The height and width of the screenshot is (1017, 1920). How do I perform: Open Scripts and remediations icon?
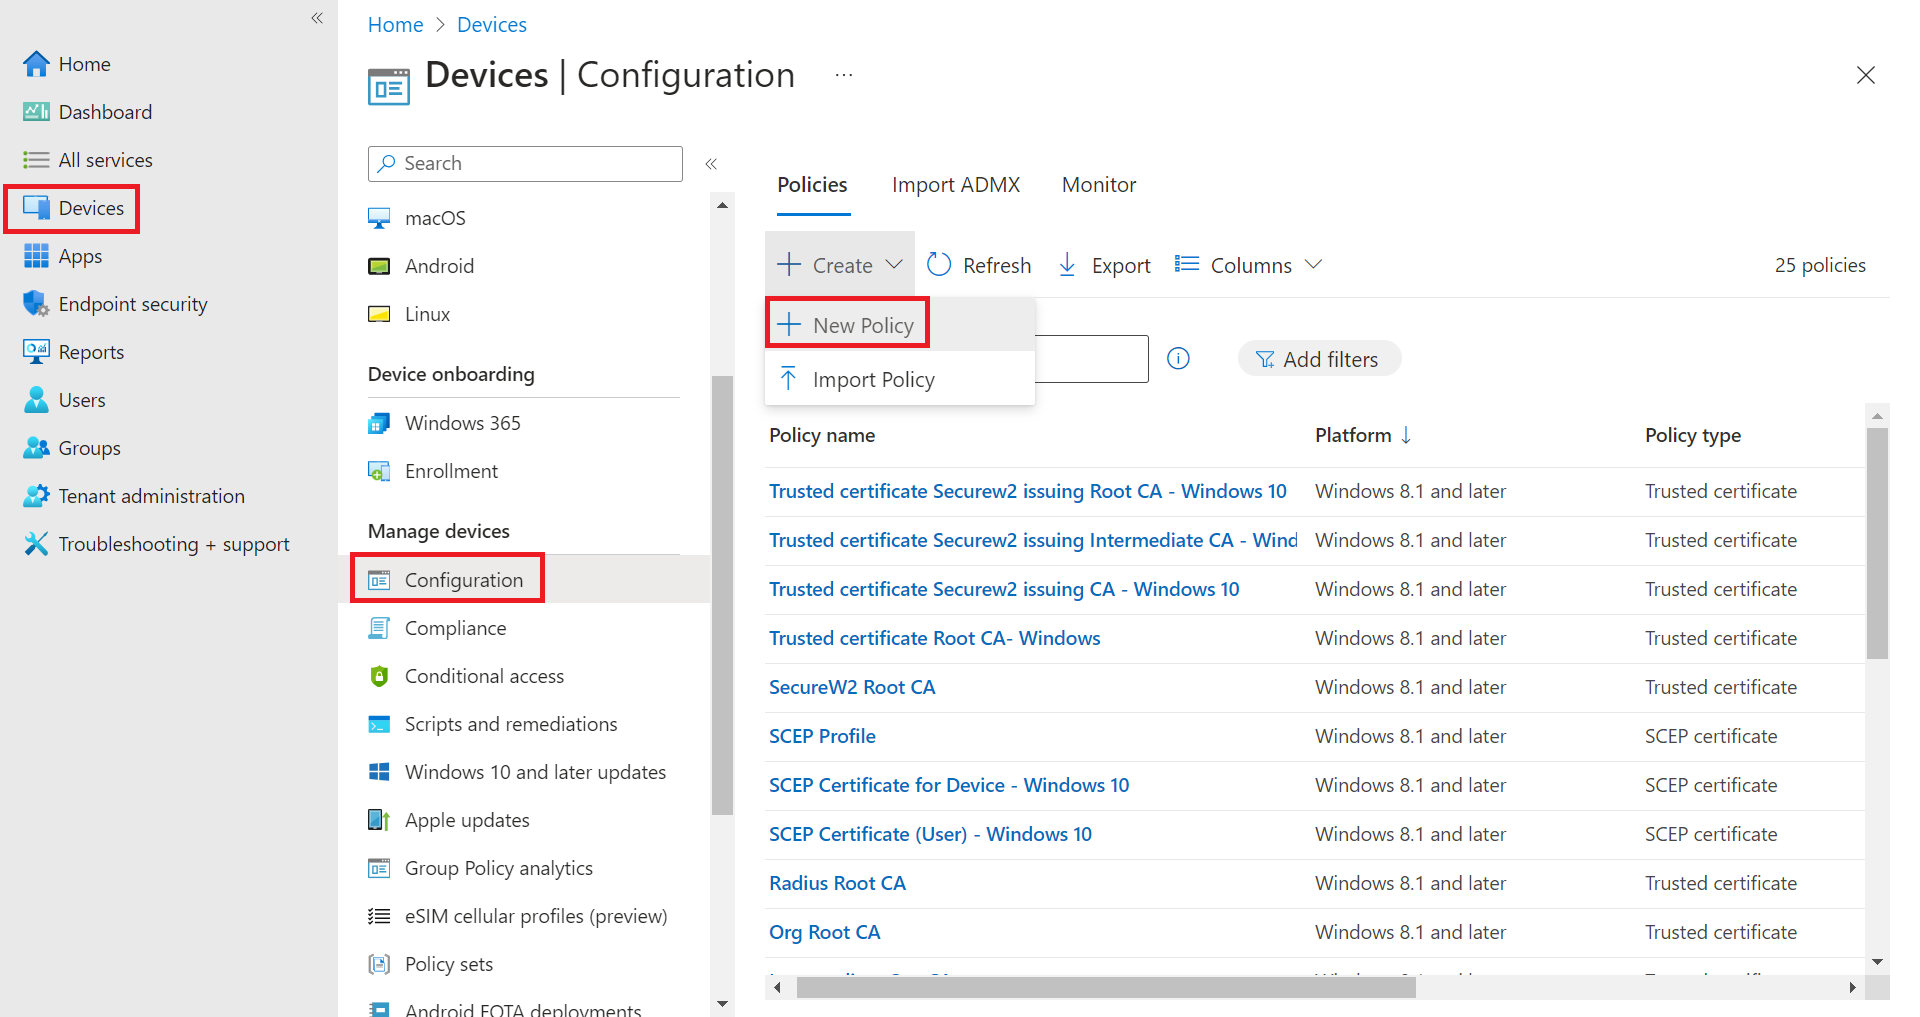379,724
